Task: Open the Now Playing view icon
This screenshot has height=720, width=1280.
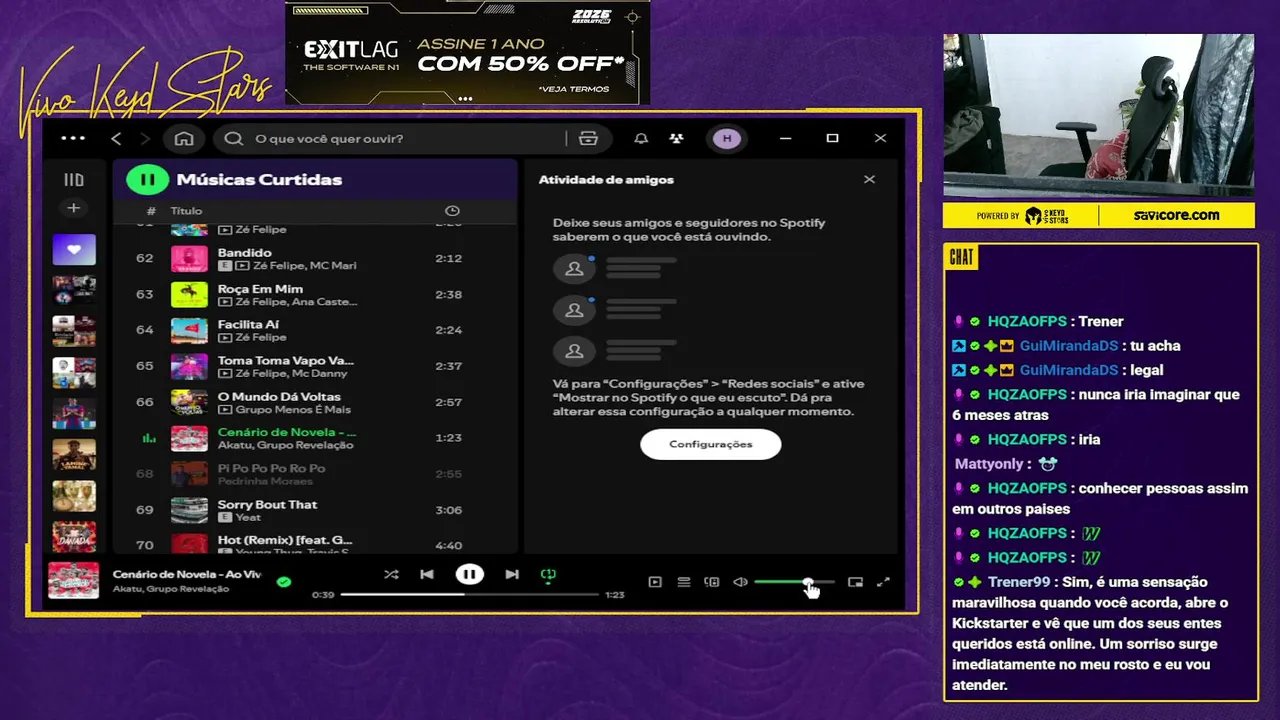Action: [x=655, y=582]
